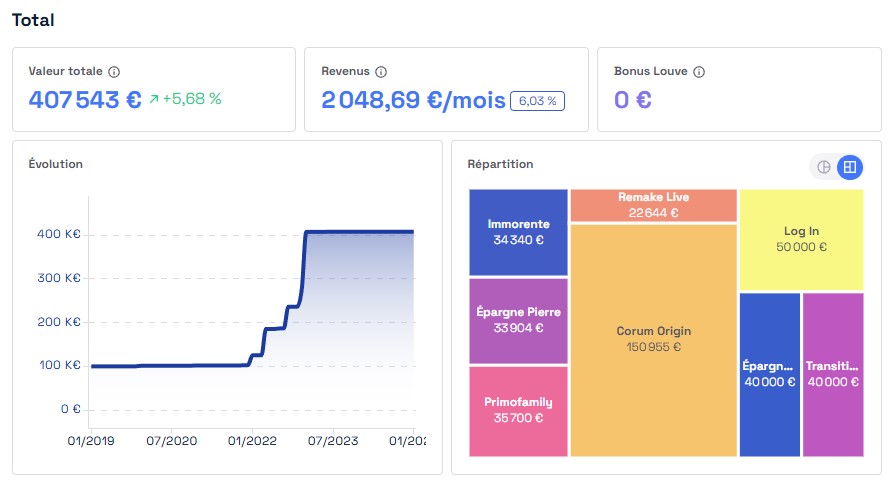
Task: Click the 22 644 € Remake Live amount
Action: [x=653, y=213]
